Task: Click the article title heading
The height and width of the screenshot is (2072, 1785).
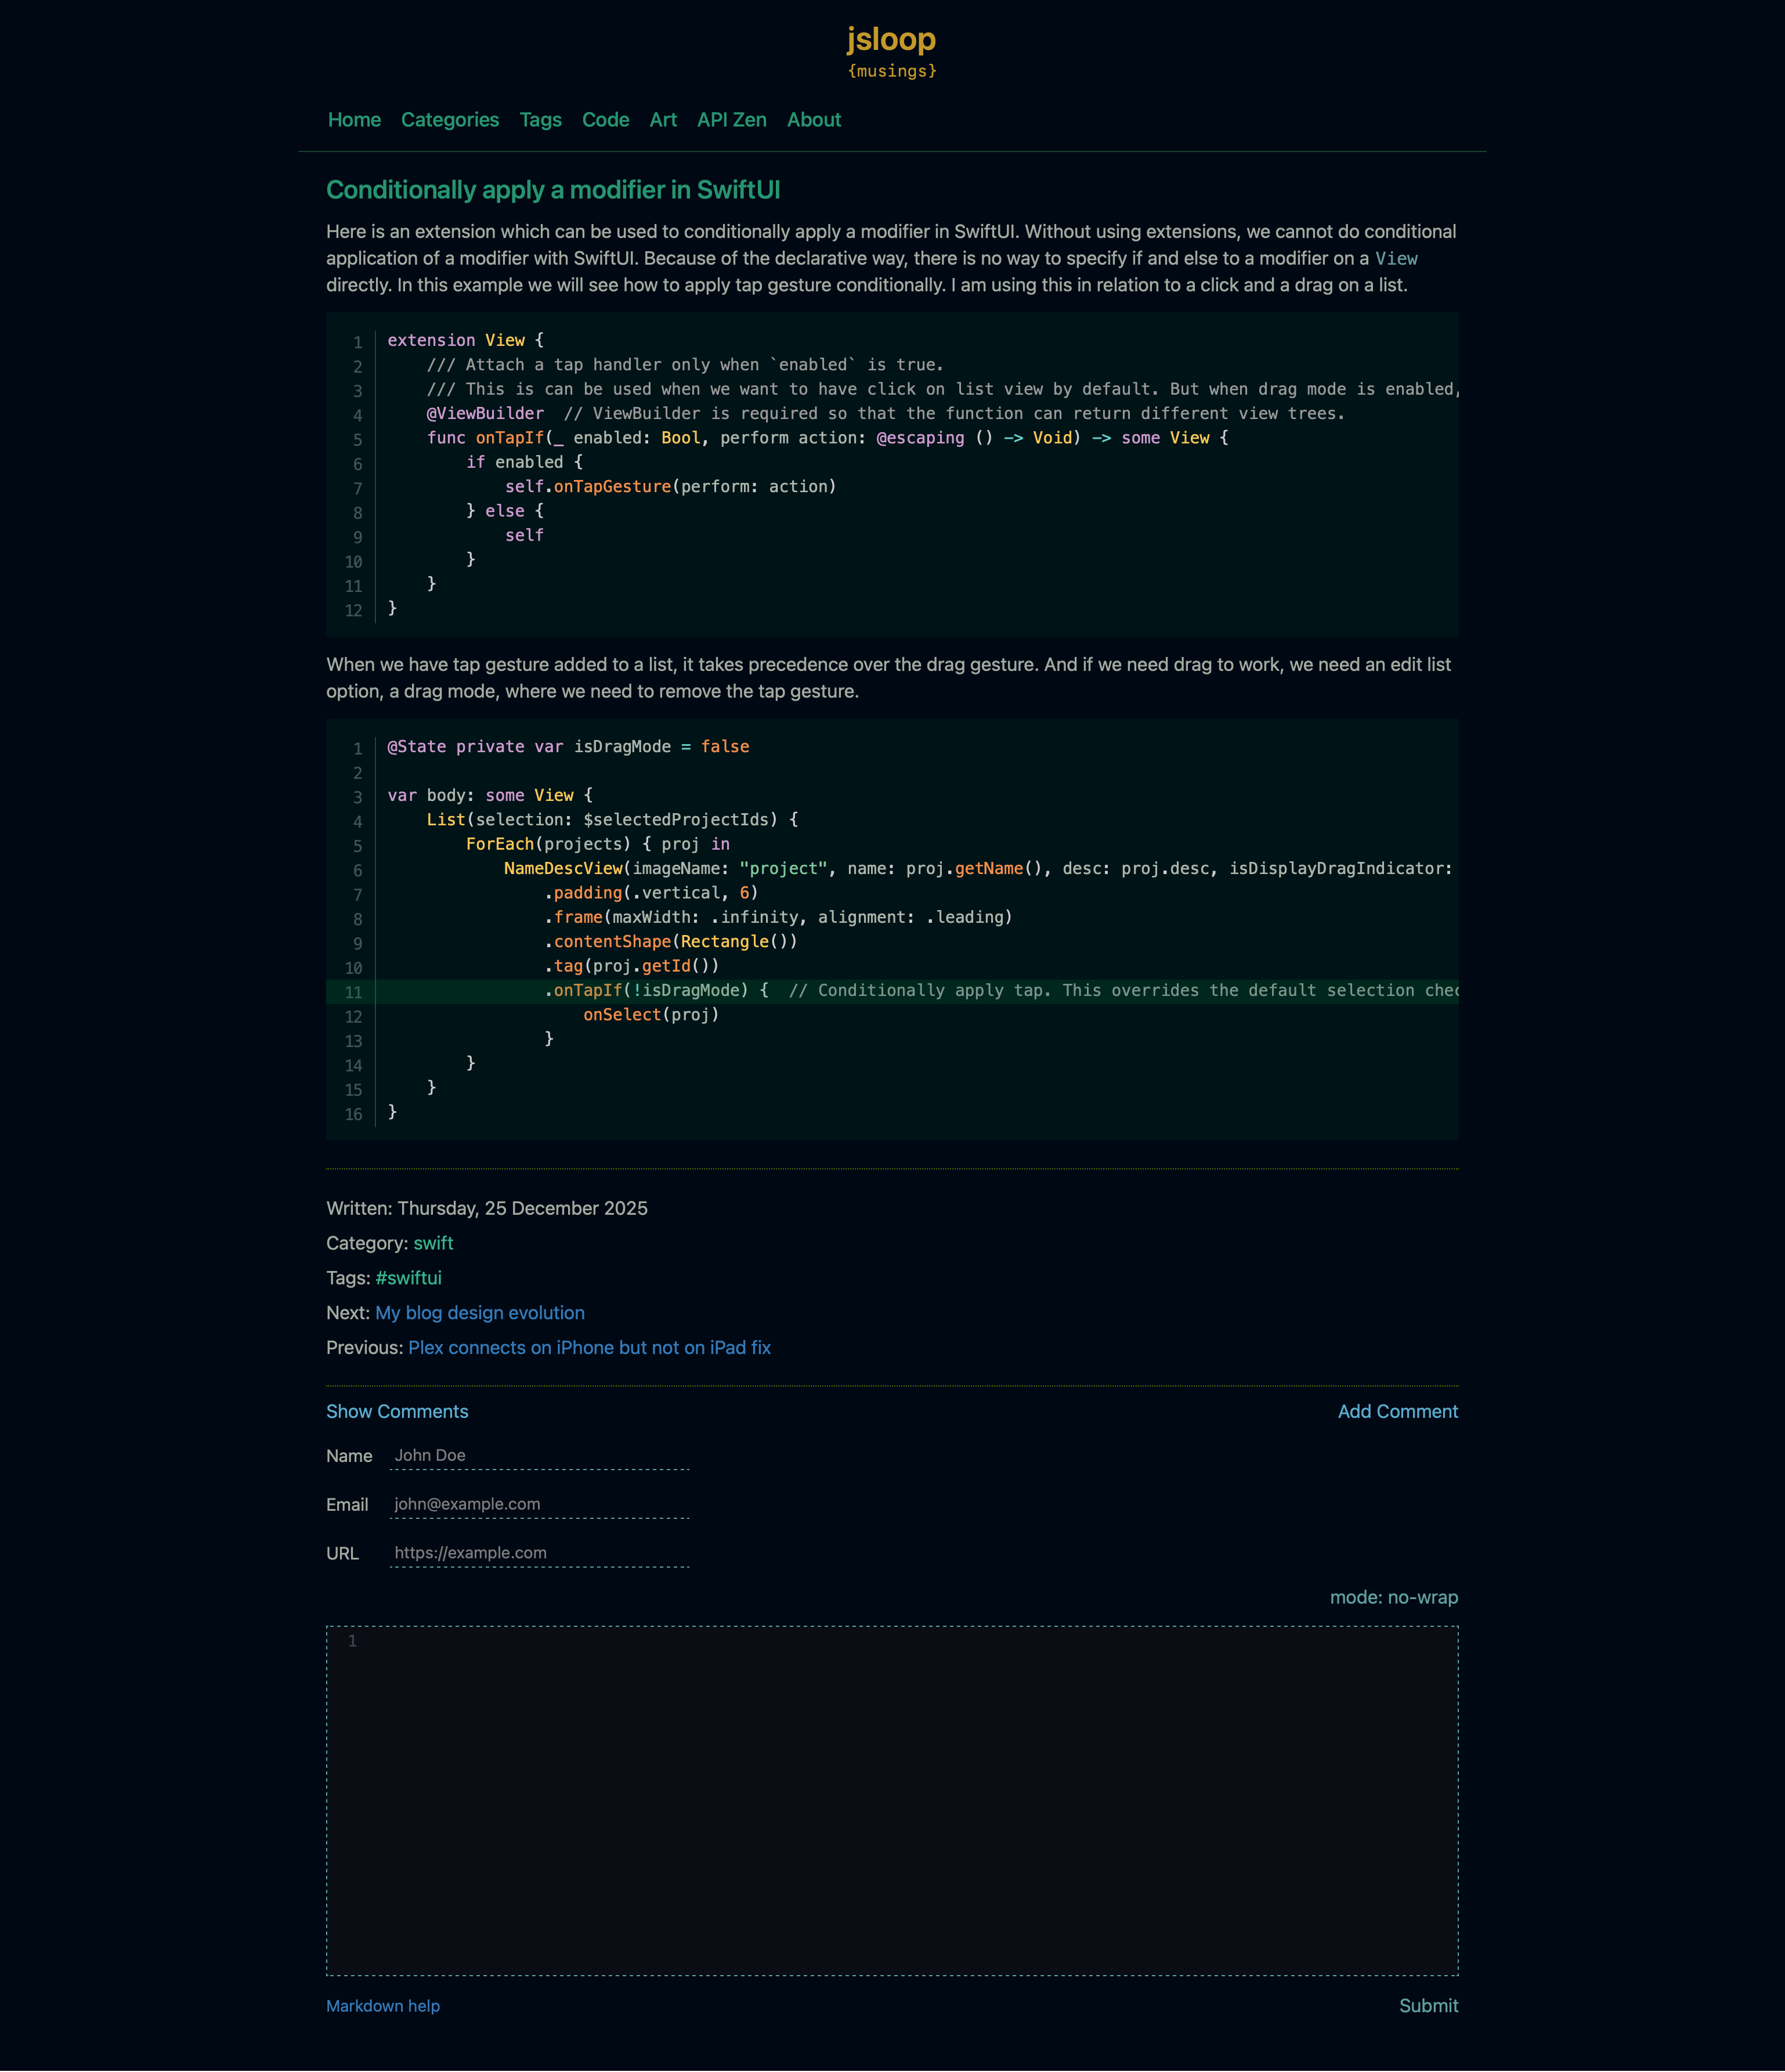Action: (x=553, y=190)
